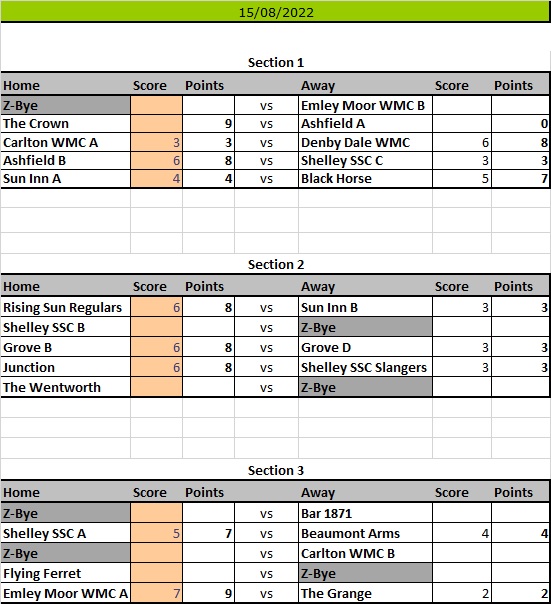The width and height of the screenshot is (551, 604).
Task: Click the green 15/08/2022 date header
Action: click(275, 12)
